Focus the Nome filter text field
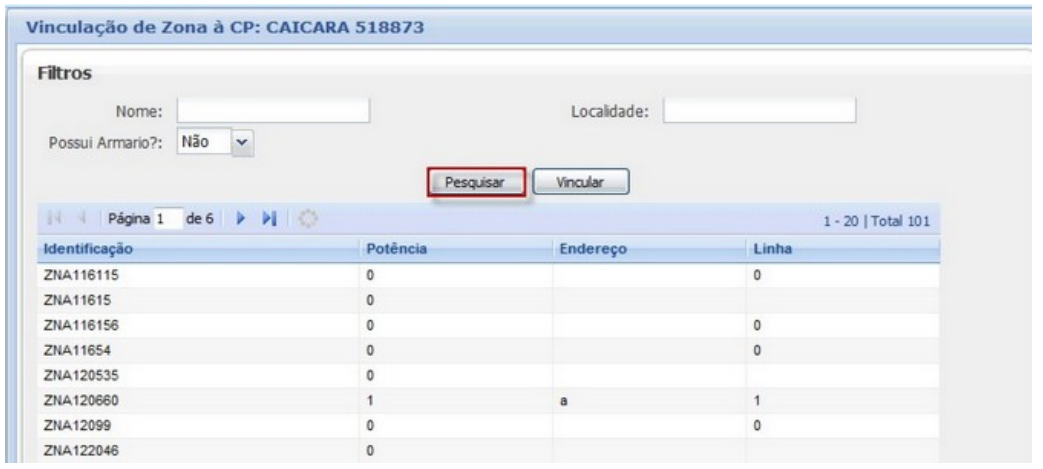 pos(273,110)
